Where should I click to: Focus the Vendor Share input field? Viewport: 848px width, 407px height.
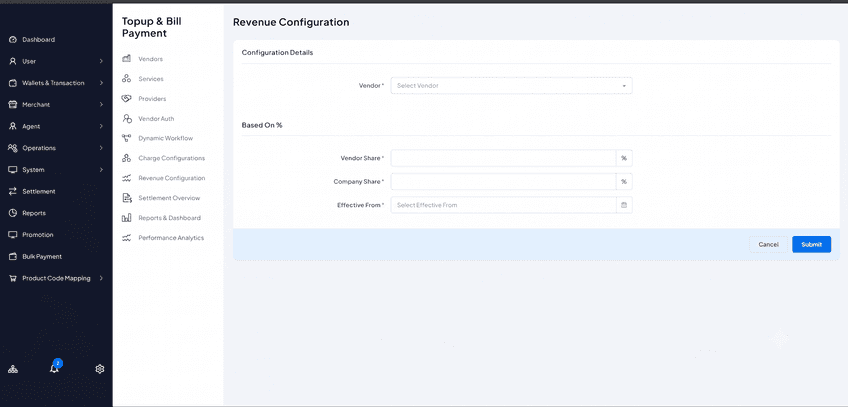(503, 158)
